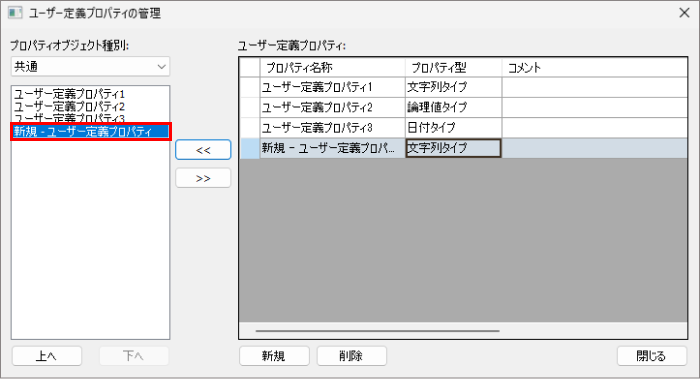Image resolution: width=700 pixels, height=379 pixels.
Task: Select table cell ユーザー定義プロパティ1
Action: (333, 87)
